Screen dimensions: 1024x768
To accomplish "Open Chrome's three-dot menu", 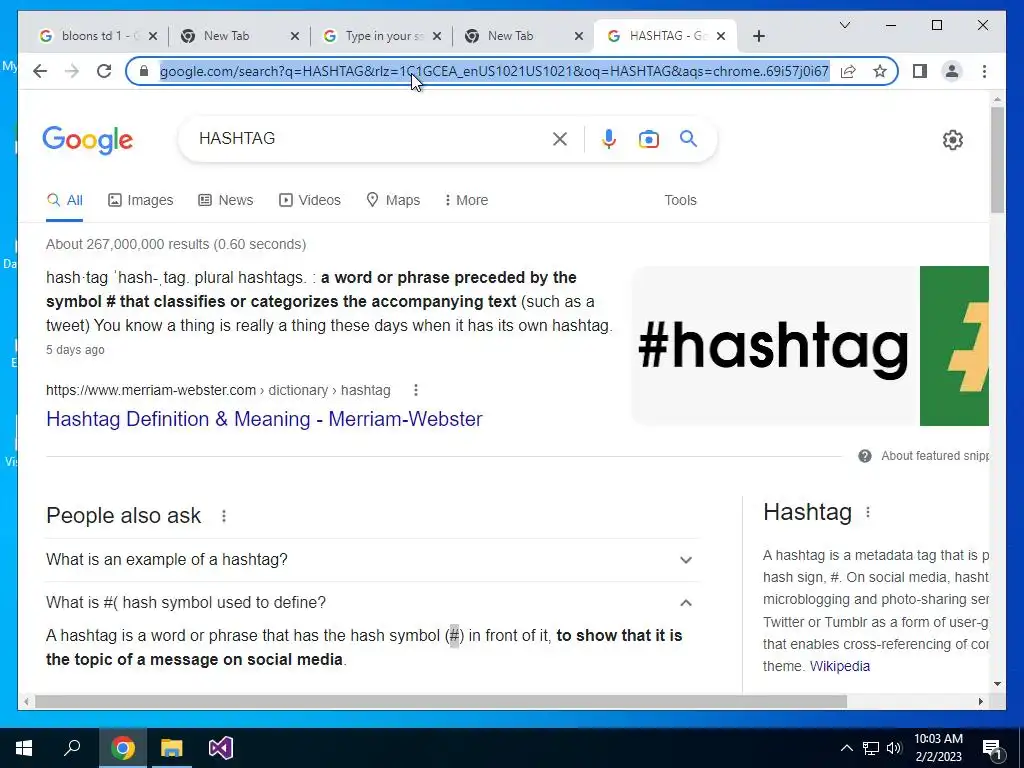I will click(x=984, y=71).
